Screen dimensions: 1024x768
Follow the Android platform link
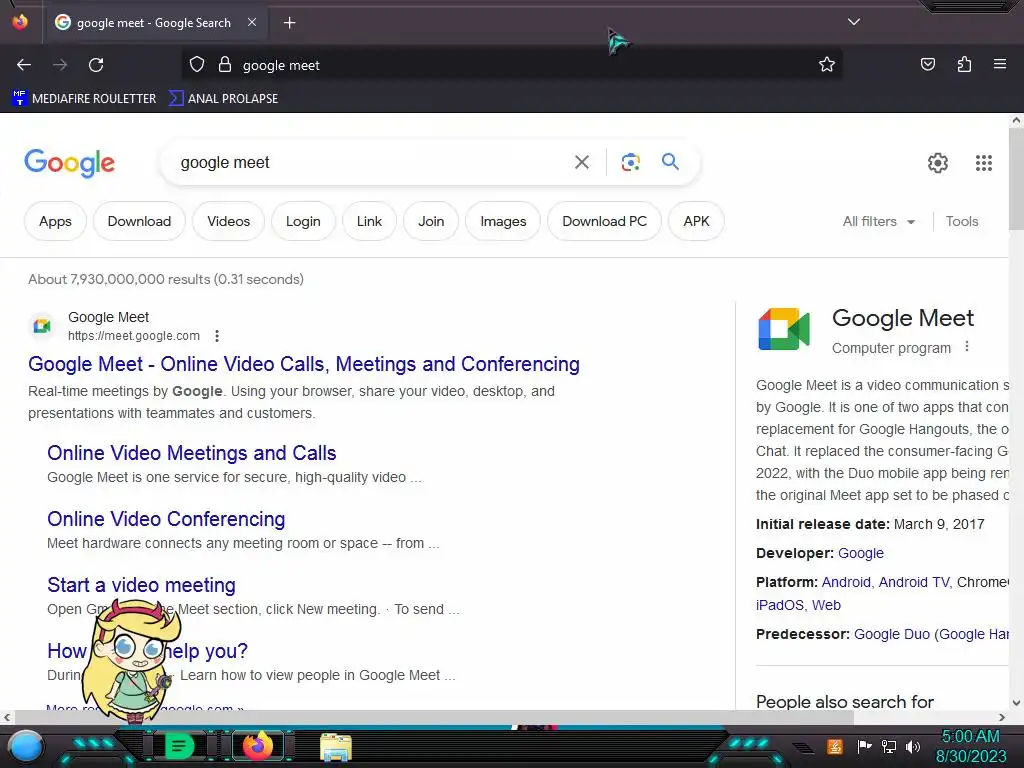click(x=846, y=582)
